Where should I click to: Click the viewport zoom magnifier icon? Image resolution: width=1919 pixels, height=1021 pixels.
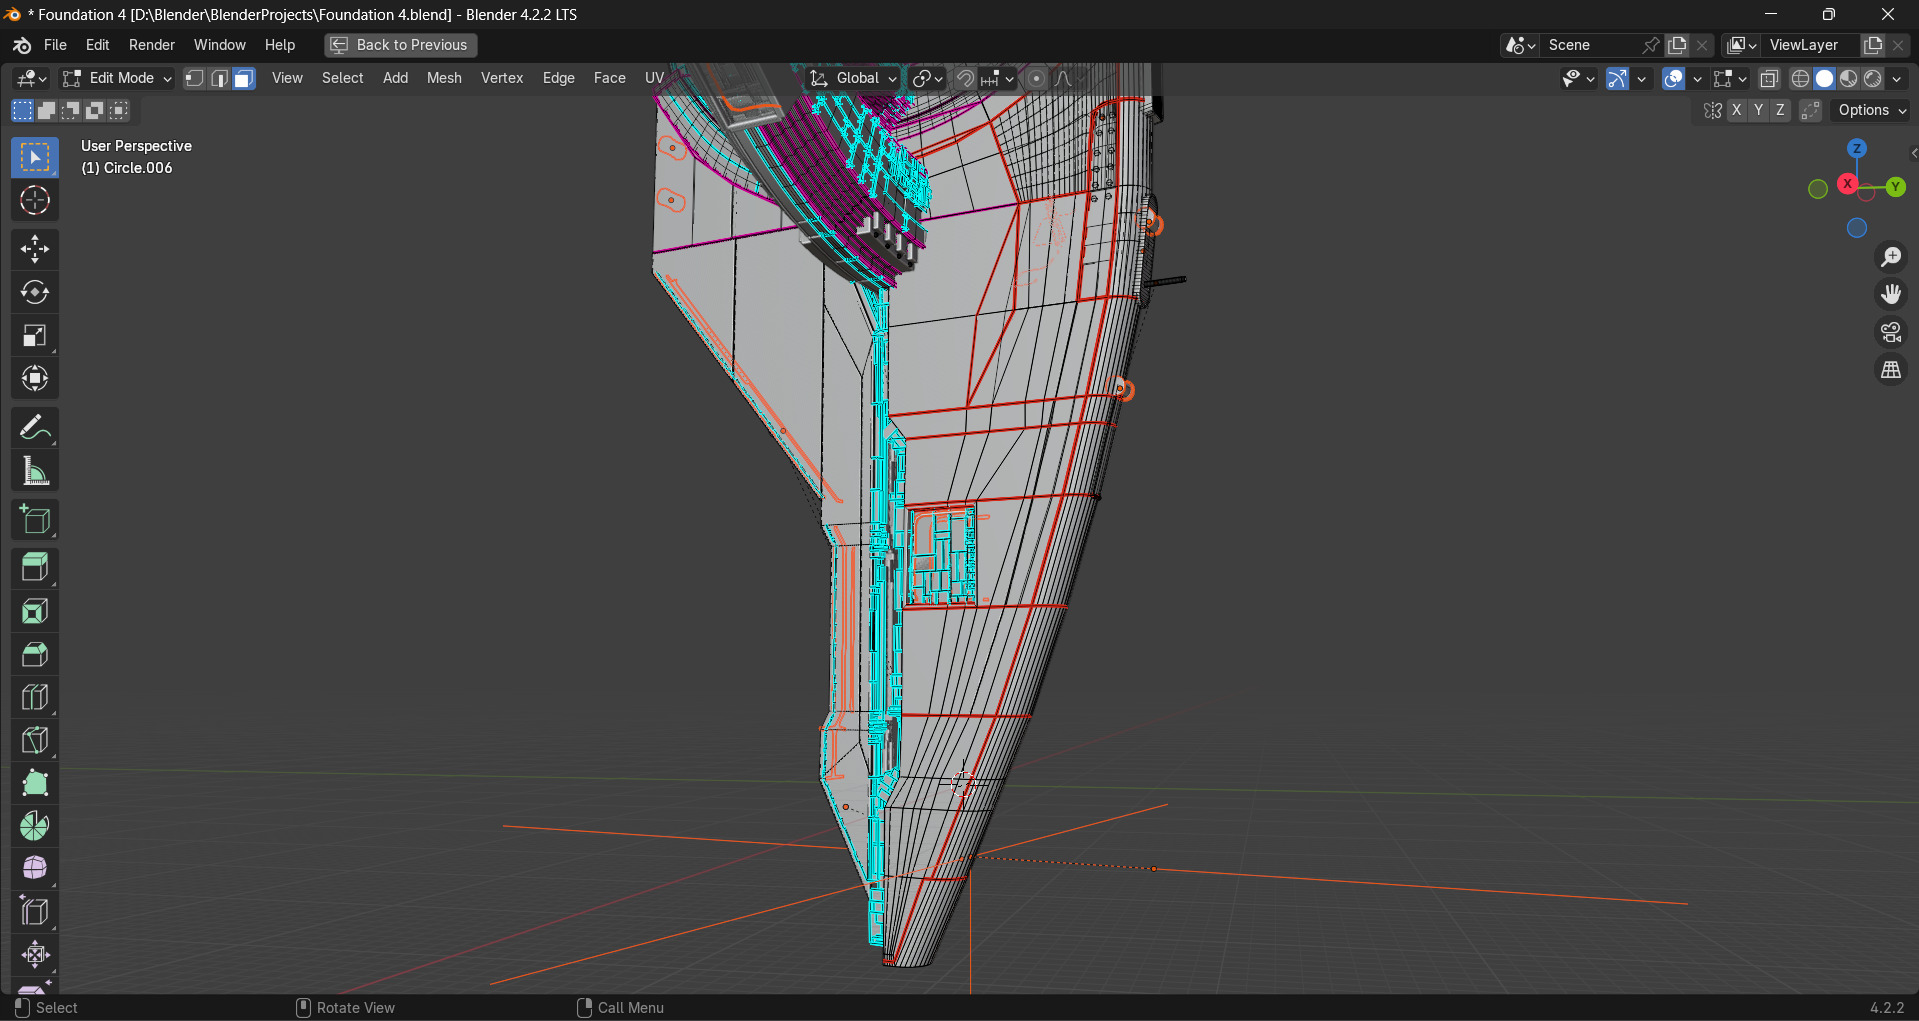tap(1891, 258)
